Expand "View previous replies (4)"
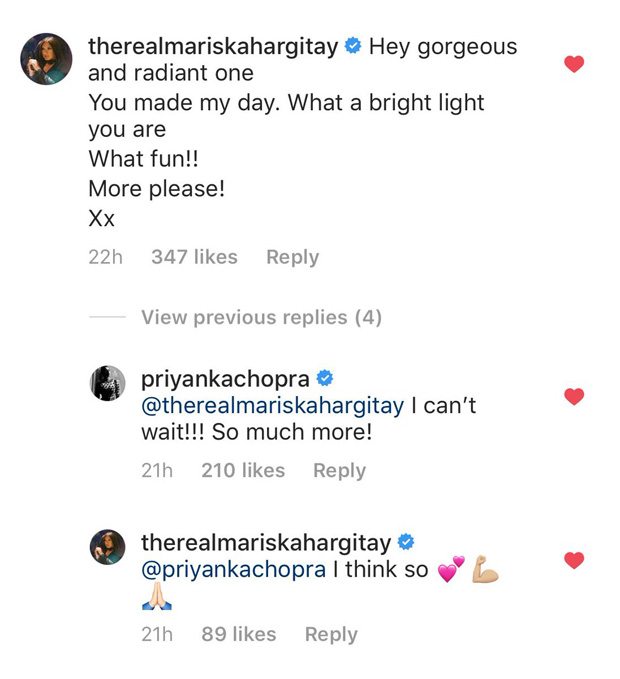Image resolution: width=620 pixels, height=679 pixels. [x=261, y=317]
